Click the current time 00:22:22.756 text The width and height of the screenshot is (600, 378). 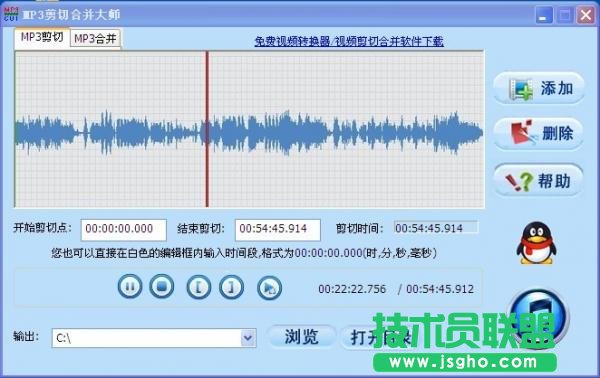coord(352,289)
